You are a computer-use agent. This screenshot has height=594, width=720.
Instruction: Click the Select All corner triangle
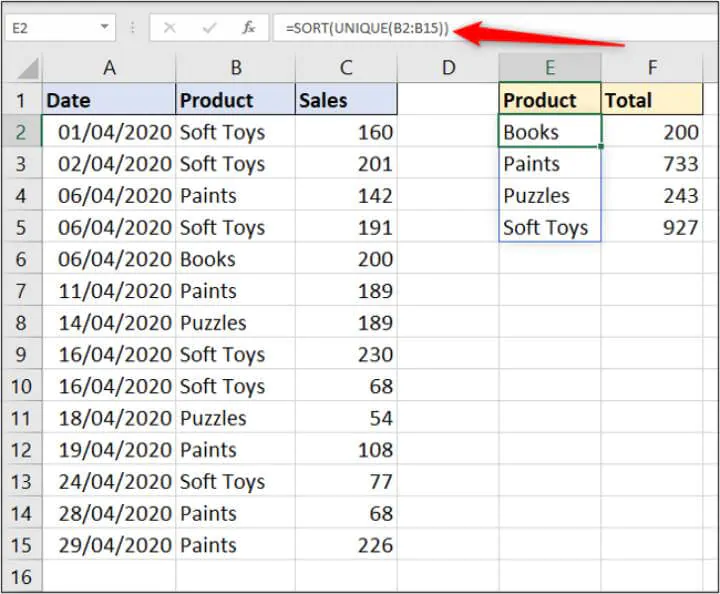click(x=28, y=68)
